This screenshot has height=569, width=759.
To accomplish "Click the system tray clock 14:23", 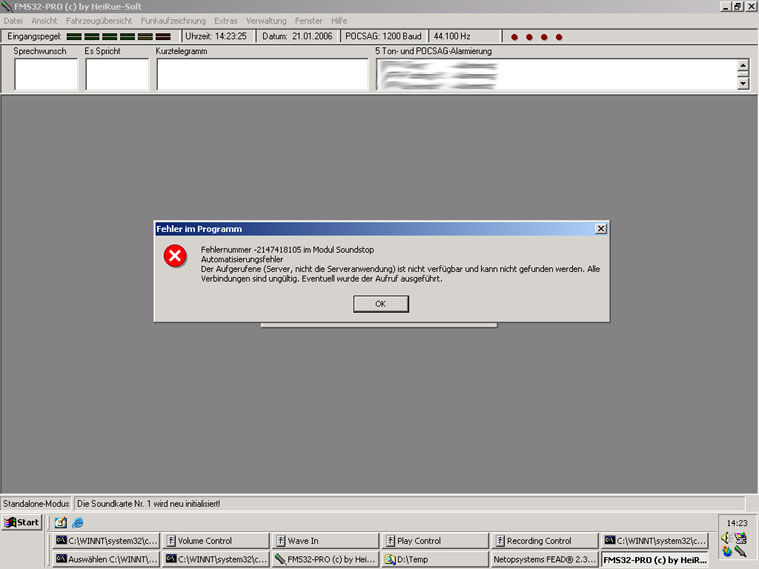I will (737, 523).
